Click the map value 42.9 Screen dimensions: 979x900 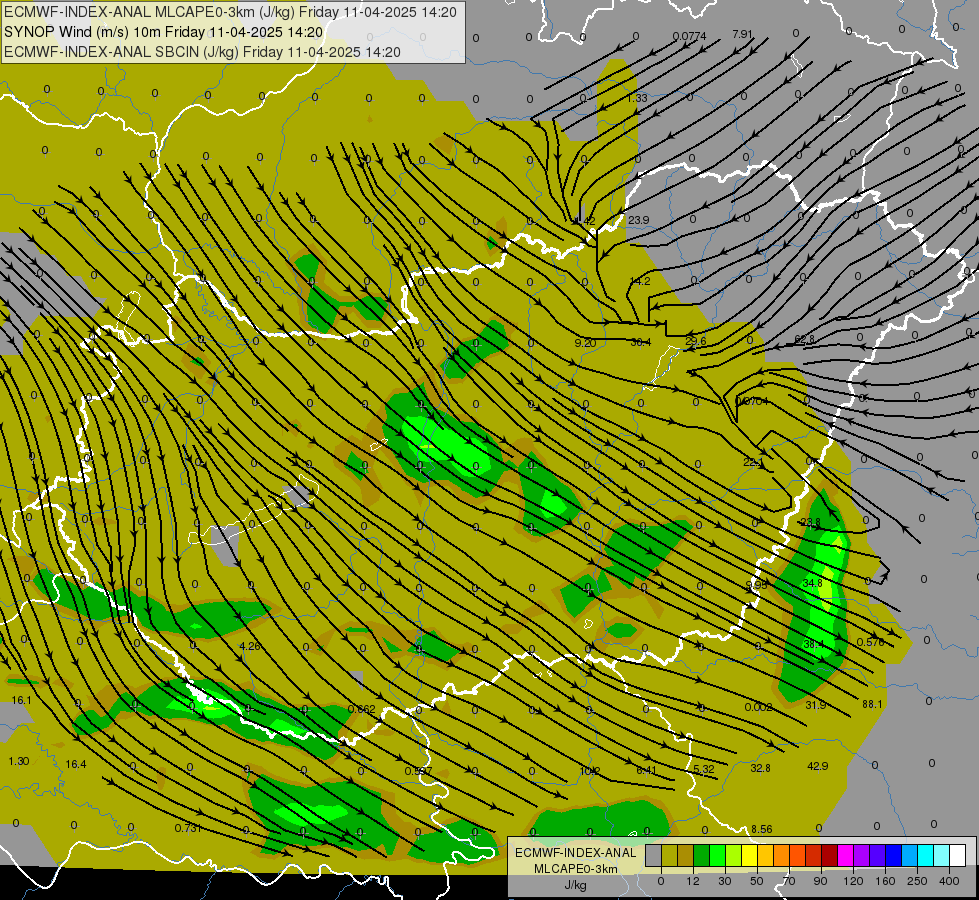coord(817,766)
